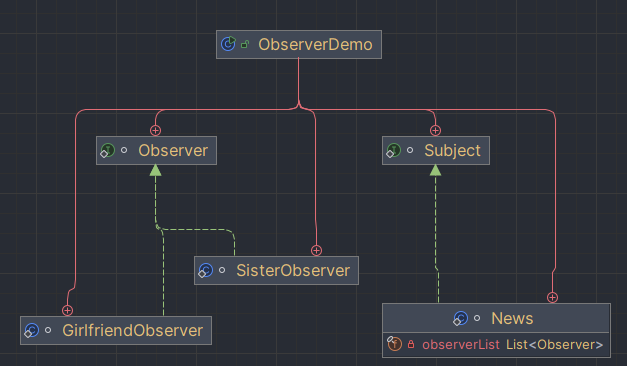Image resolution: width=627 pixels, height=366 pixels.
Task: Click the Observer interface icon
Action: click(x=108, y=150)
